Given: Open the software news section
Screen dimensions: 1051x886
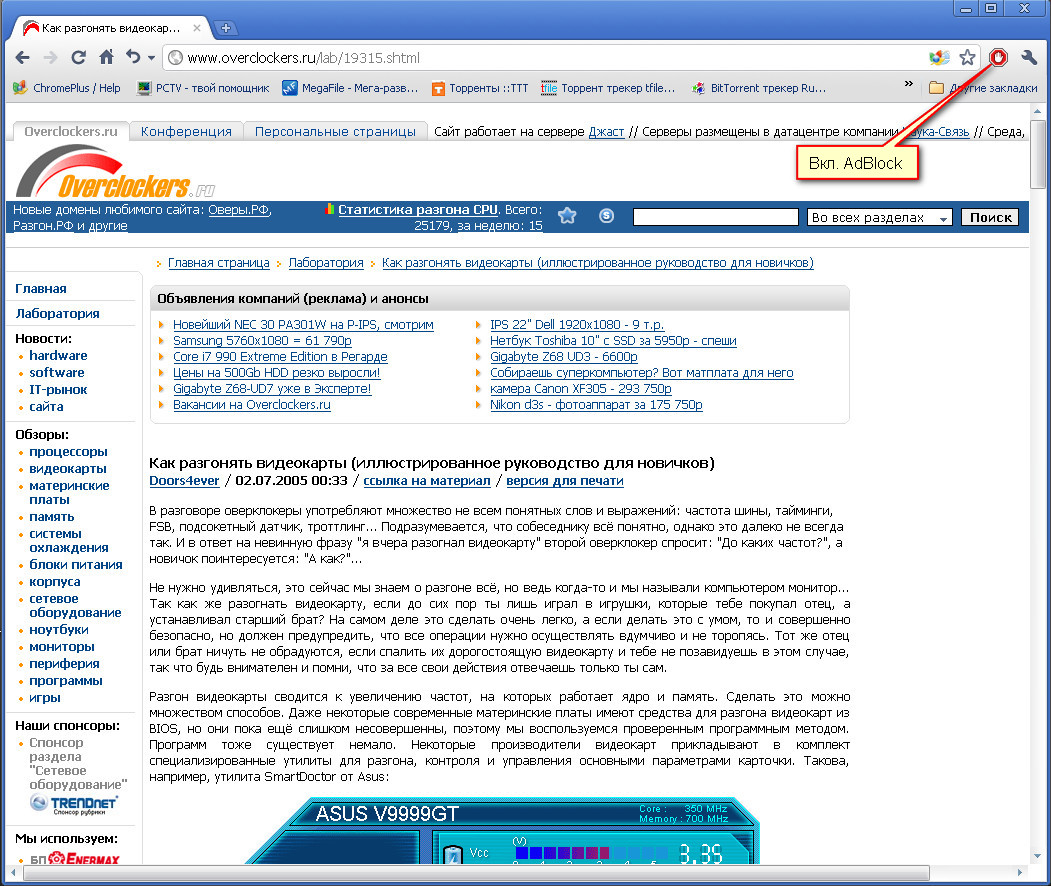Looking at the screenshot, I should coord(57,373).
